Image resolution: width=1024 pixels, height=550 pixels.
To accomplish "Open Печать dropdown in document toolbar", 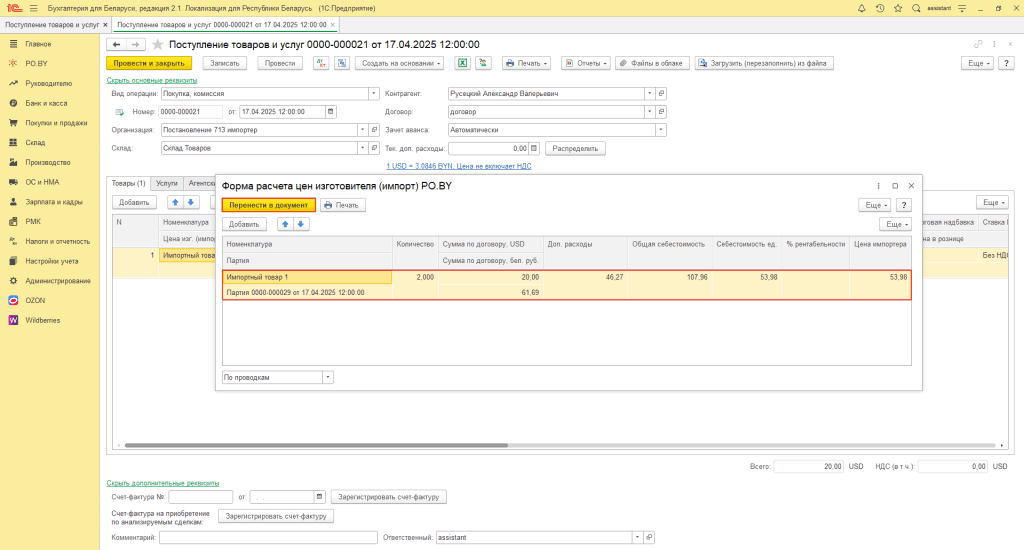I will pyautogui.click(x=526, y=63).
